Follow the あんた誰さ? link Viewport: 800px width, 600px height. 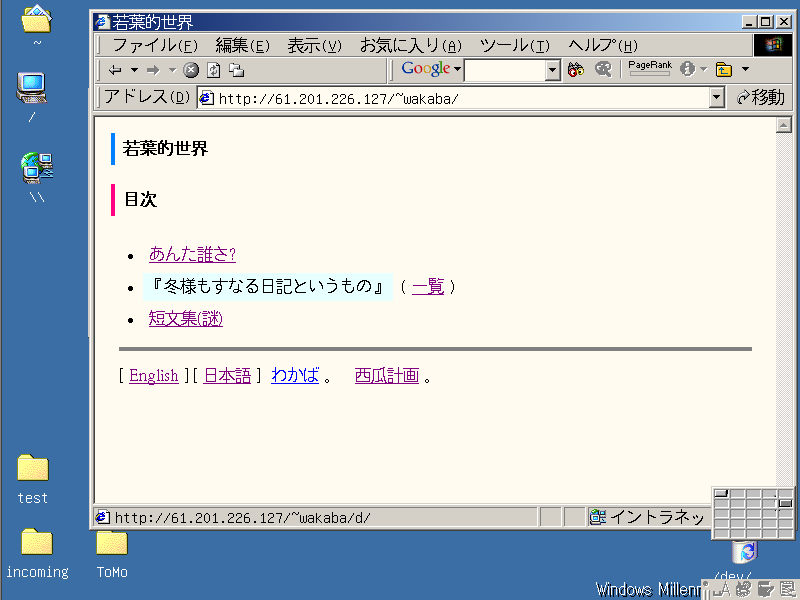tap(192, 254)
